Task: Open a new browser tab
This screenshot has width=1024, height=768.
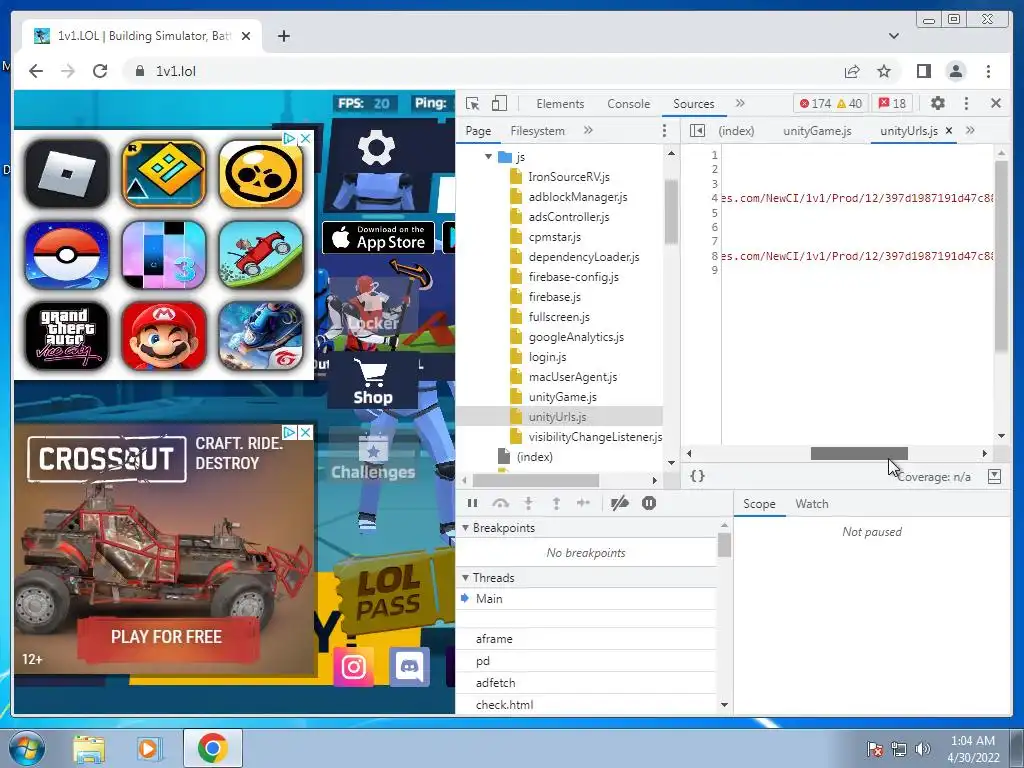Action: coord(283,36)
